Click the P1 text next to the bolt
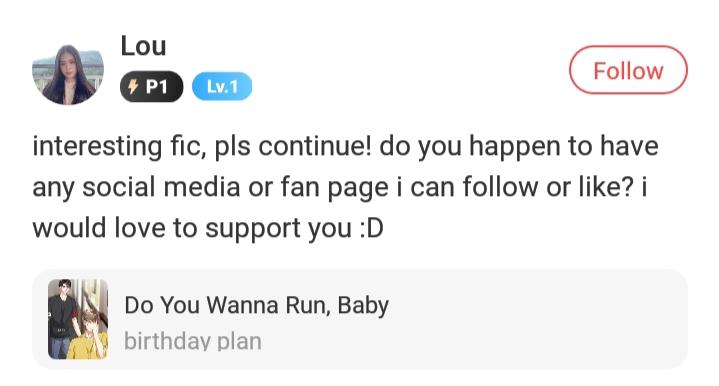Screen dimensions: 719x386 point(156,87)
